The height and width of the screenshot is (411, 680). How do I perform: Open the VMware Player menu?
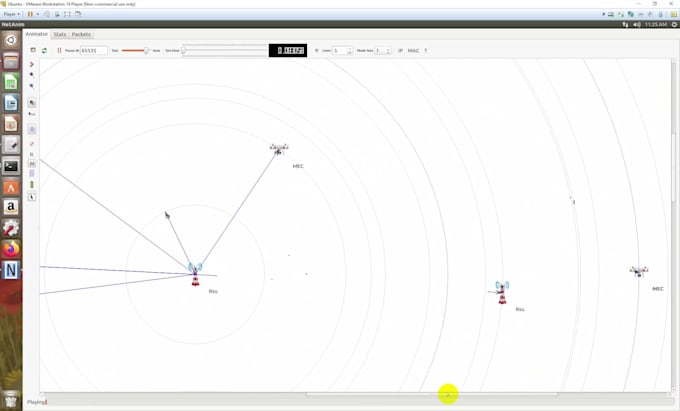12,14
